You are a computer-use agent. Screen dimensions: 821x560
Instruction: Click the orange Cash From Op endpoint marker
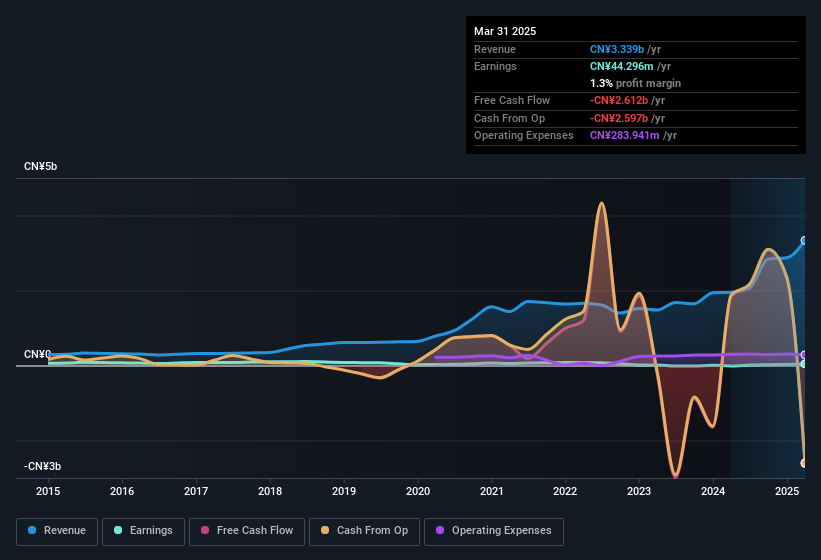tap(804, 463)
